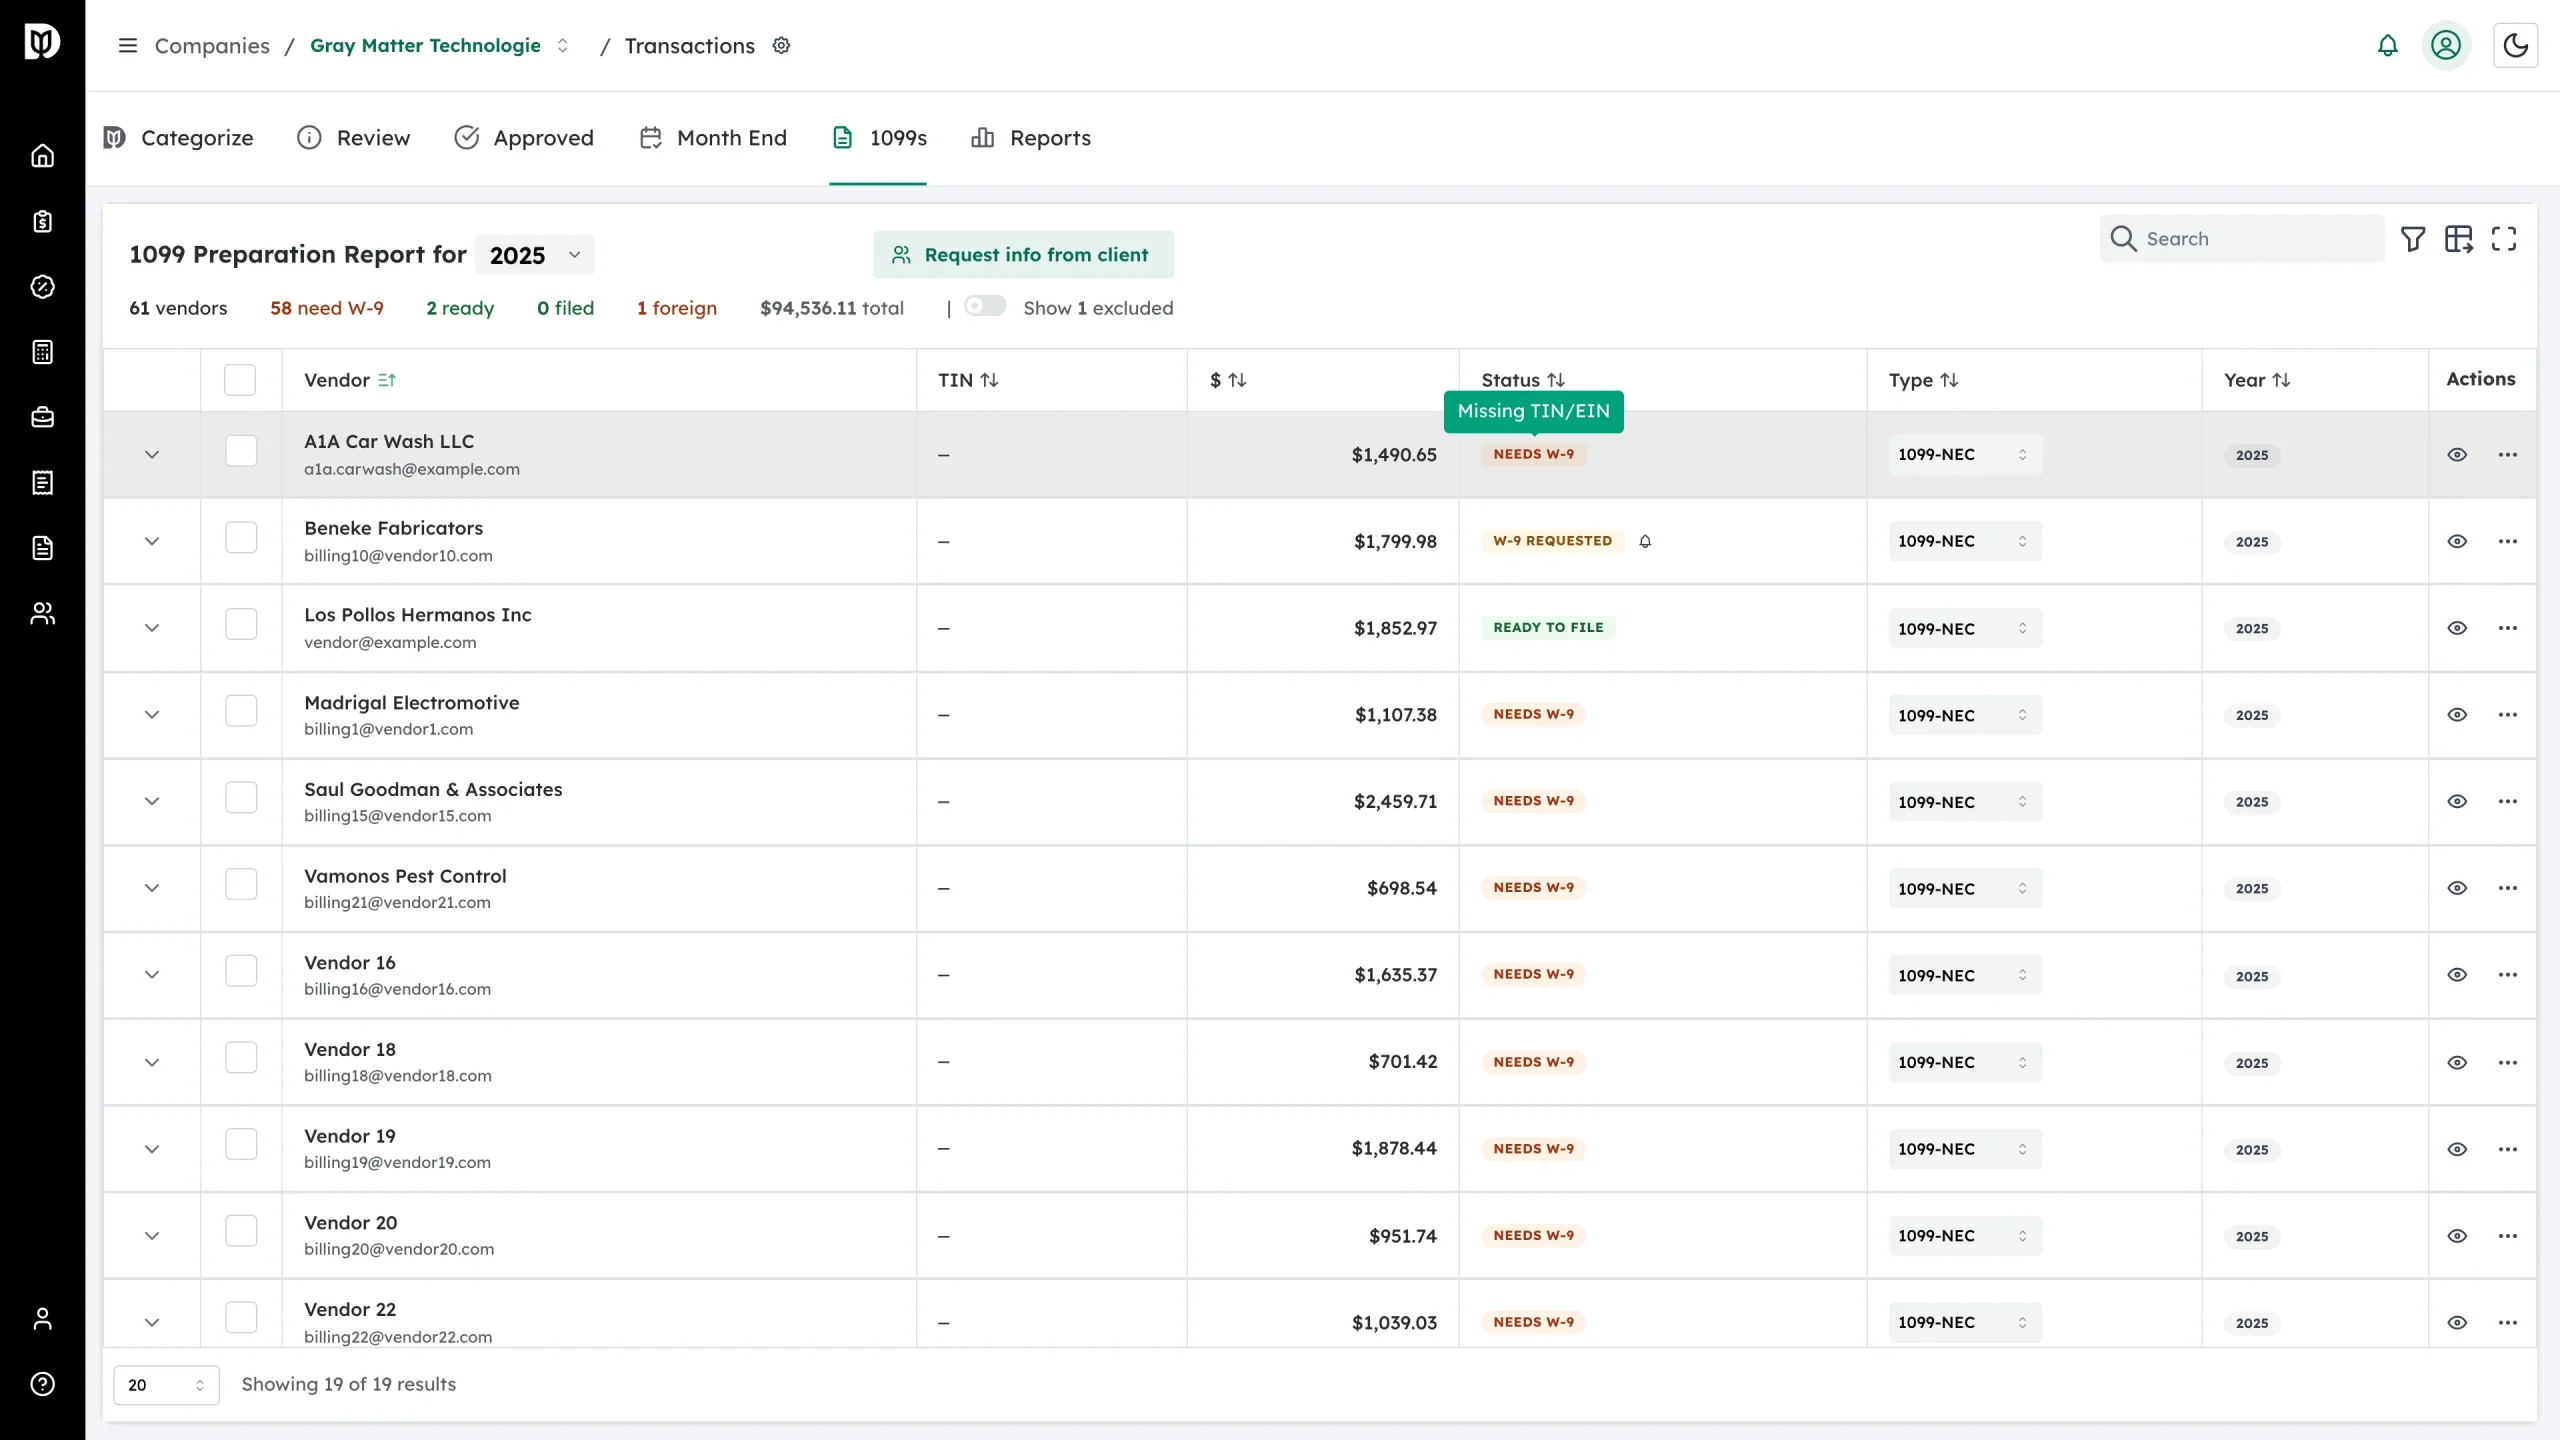Open the Reports tab

coord(1031,138)
